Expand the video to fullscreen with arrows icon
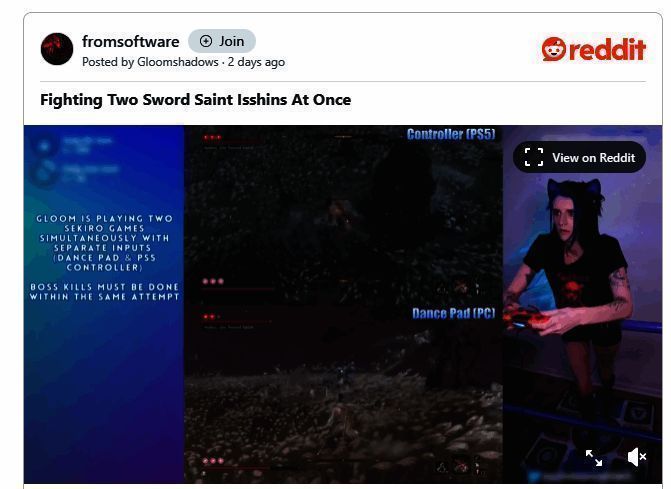The image size is (671, 489). pos(594,458)
